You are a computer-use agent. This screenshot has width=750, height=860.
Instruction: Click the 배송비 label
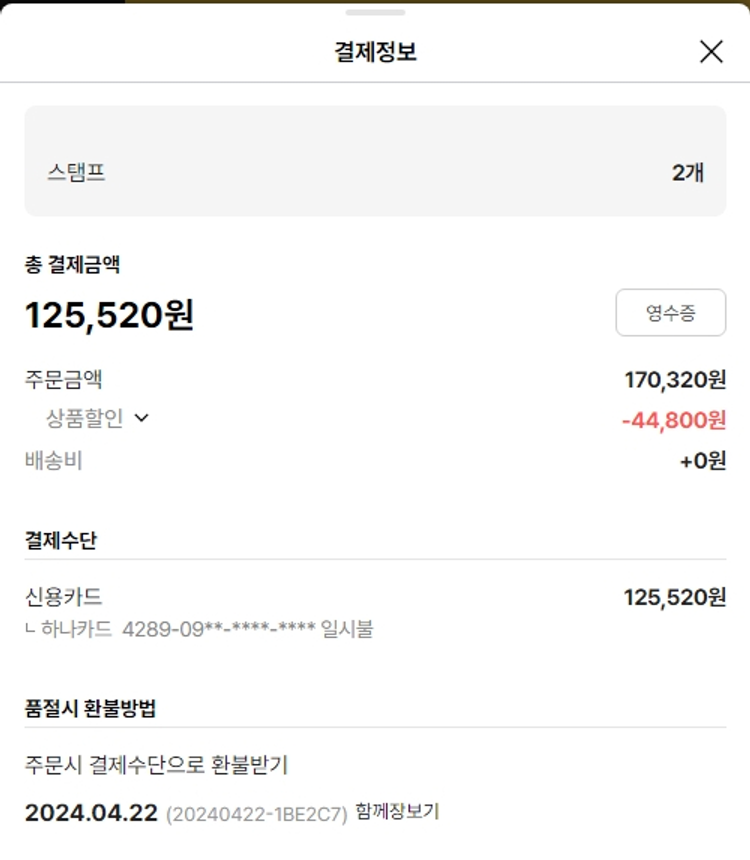(54, 461)
